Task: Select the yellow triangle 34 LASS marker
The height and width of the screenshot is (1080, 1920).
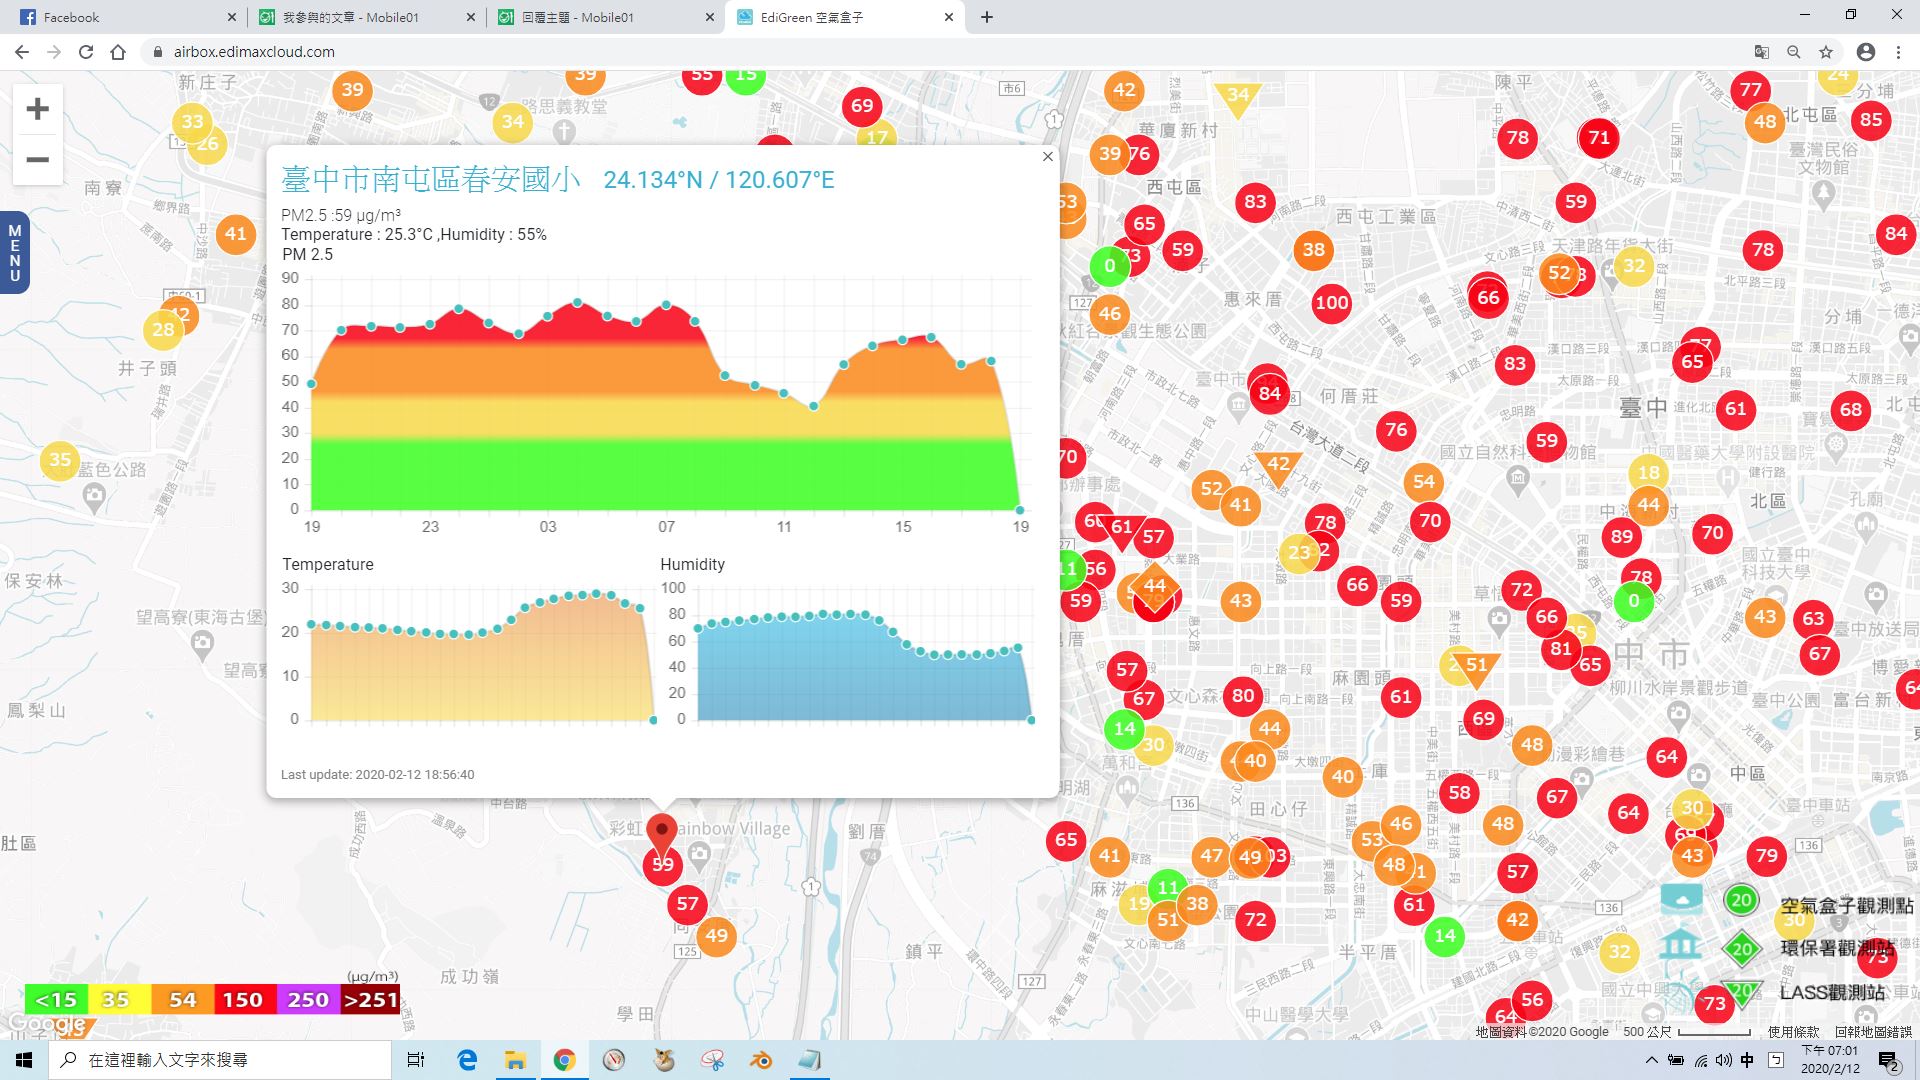Action: point(1238,98)
